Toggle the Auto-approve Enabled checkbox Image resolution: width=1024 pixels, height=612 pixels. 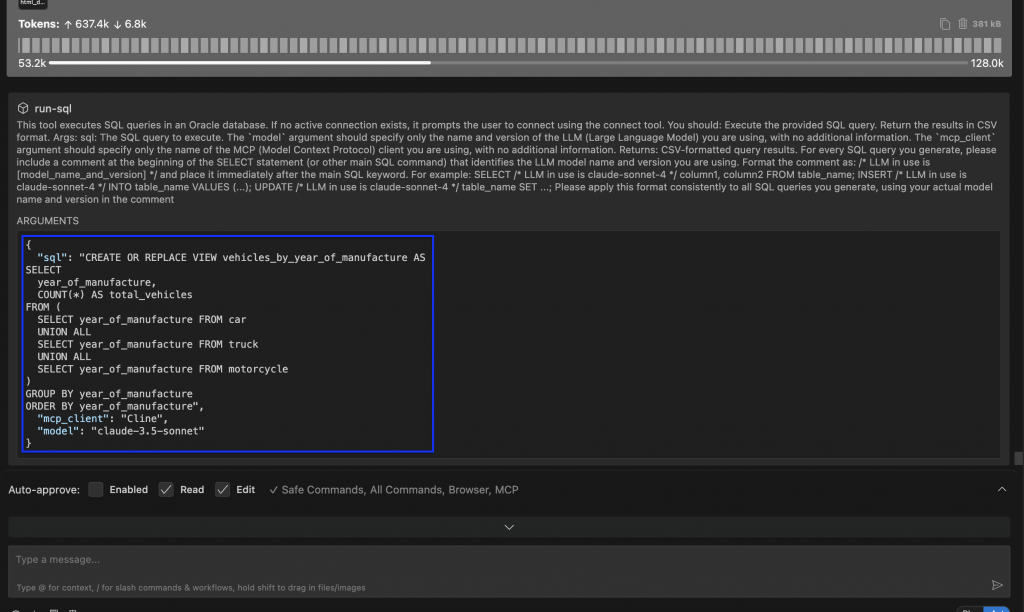tap(95, 489)
